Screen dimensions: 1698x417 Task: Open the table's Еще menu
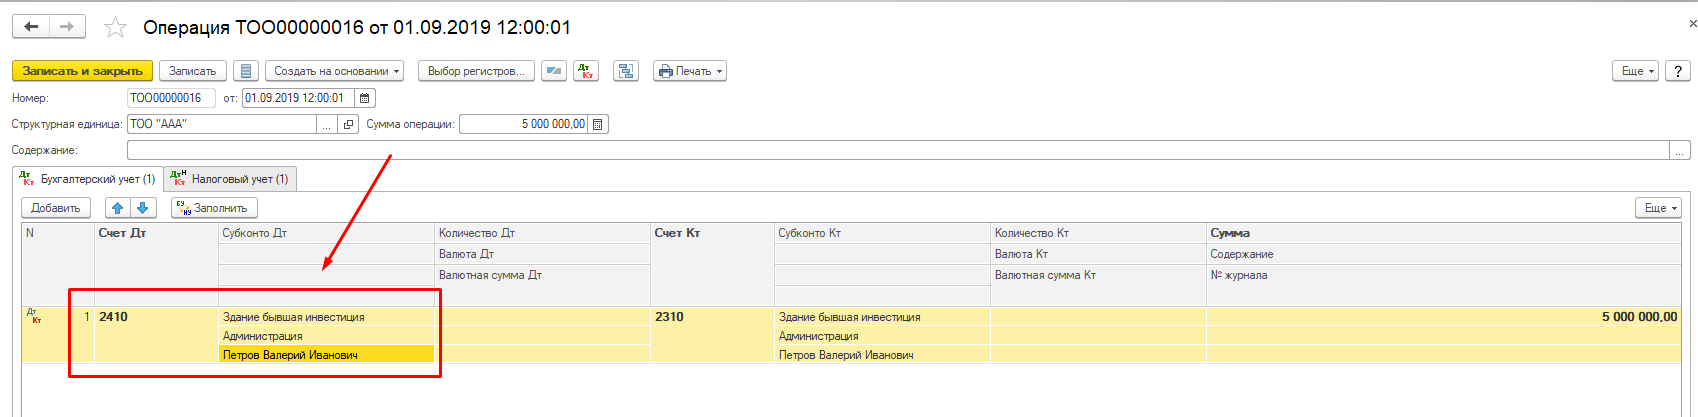pos(1659,208)
